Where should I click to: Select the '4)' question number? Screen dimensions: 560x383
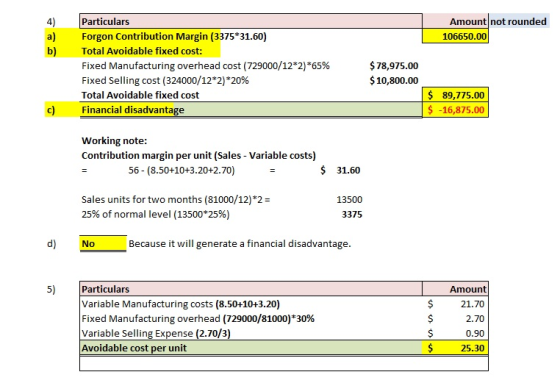tap(51, 22)
